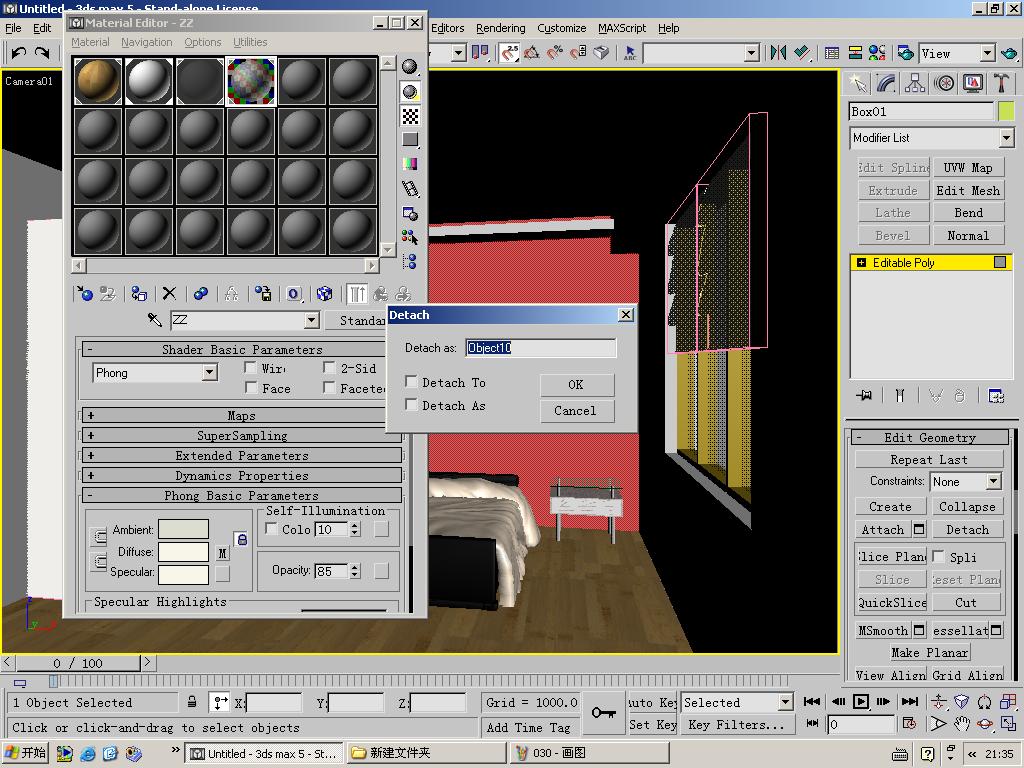Click Ambient color swatch

tap(184, 529)
